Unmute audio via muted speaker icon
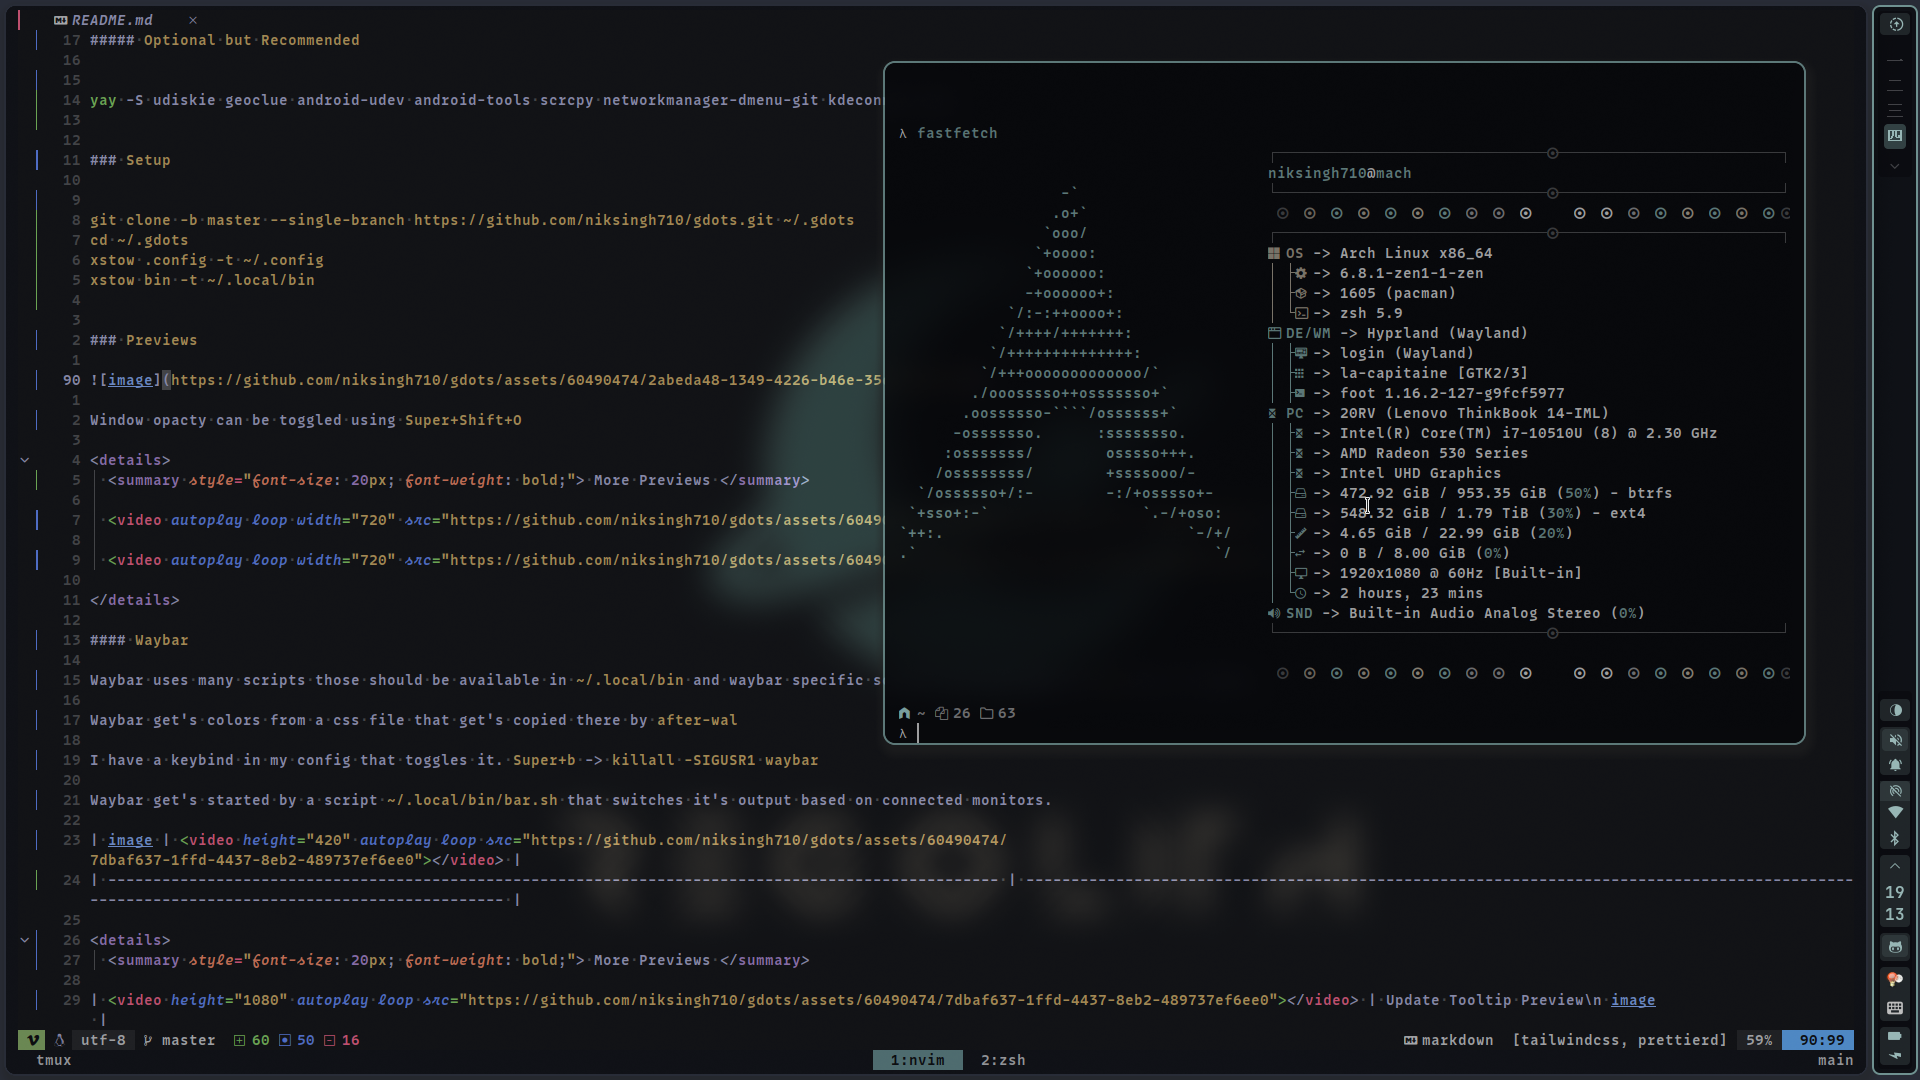1920x1080 pixels. [1895, 740]
